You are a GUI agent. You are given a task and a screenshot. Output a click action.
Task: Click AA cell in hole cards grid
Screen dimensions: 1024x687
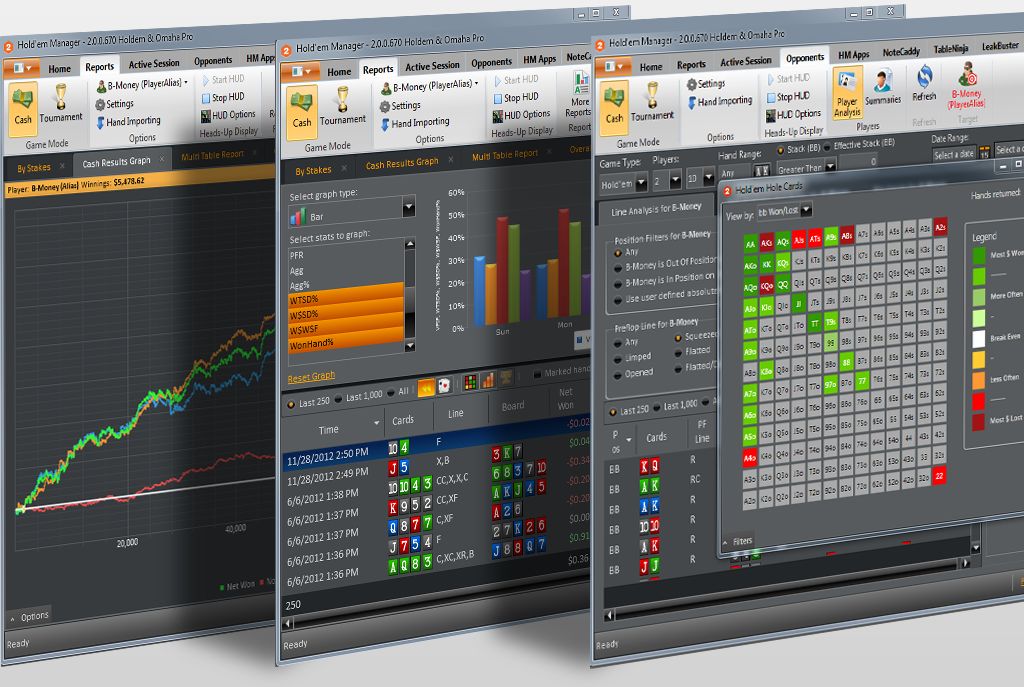(750, 244)
